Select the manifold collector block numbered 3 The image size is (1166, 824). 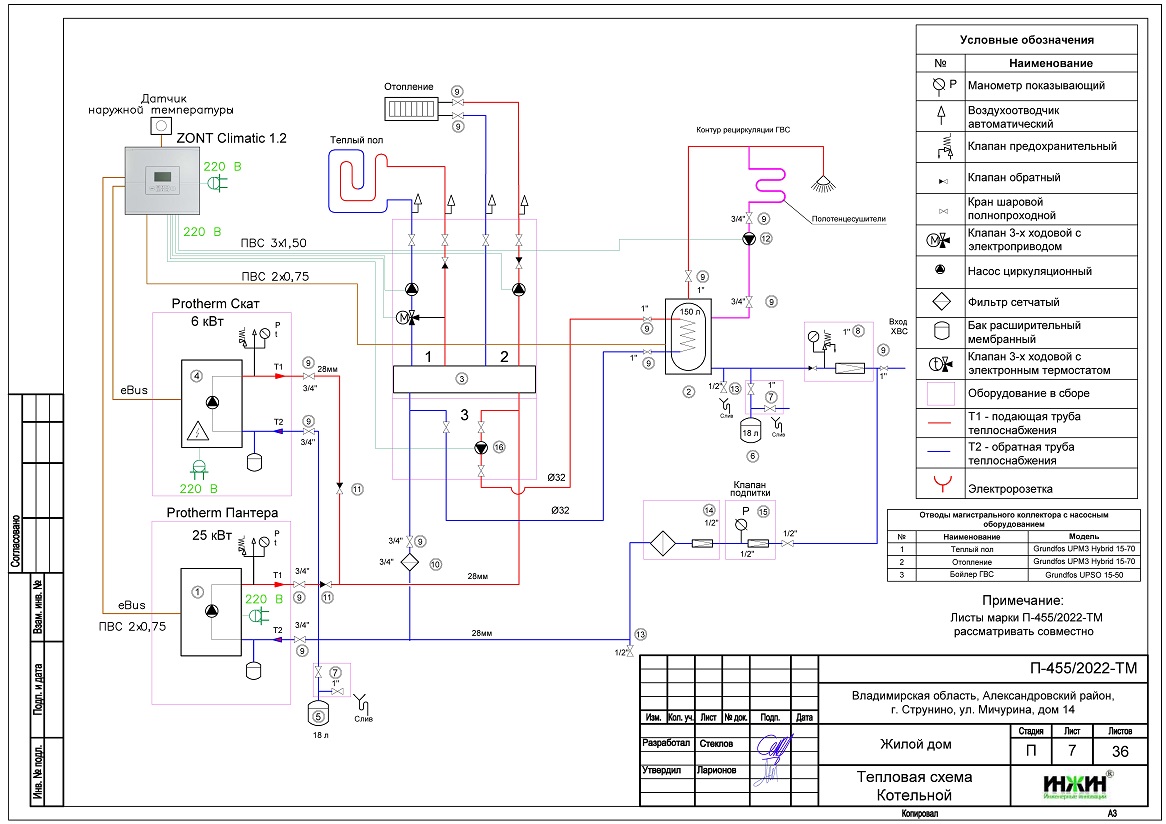click(x=464, y=379)
